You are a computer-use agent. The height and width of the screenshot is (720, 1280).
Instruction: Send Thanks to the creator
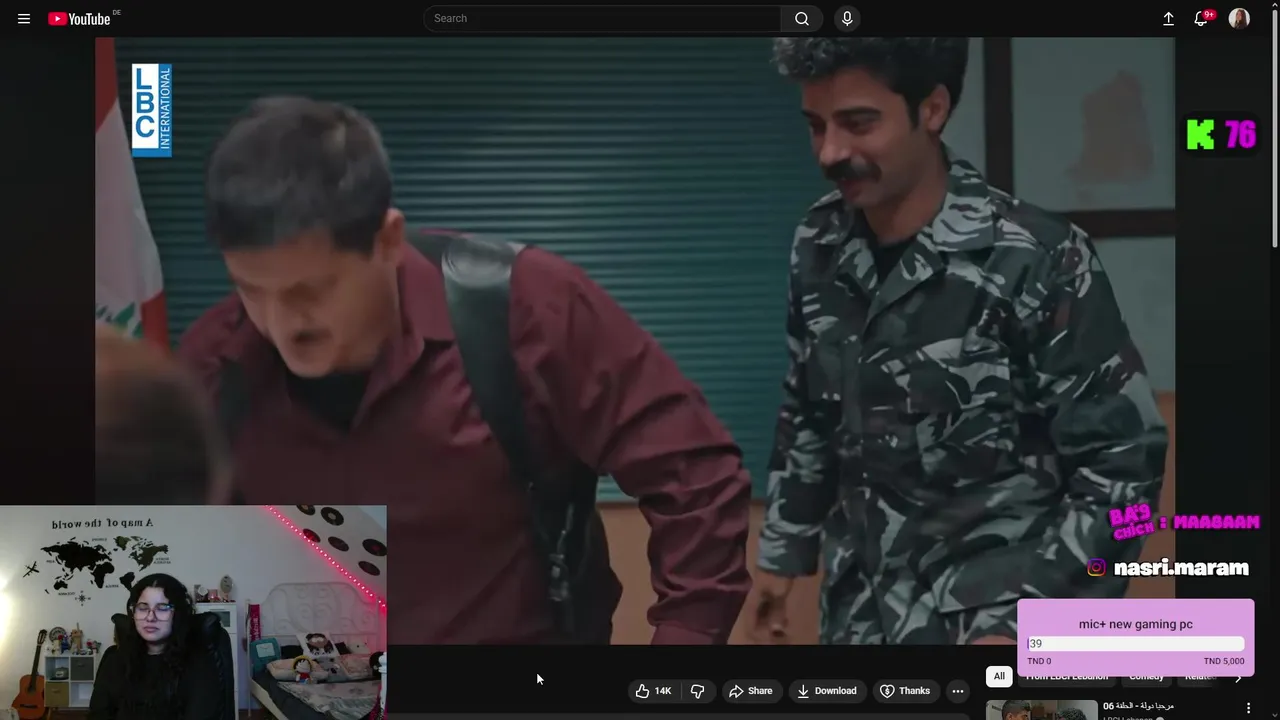905,691
